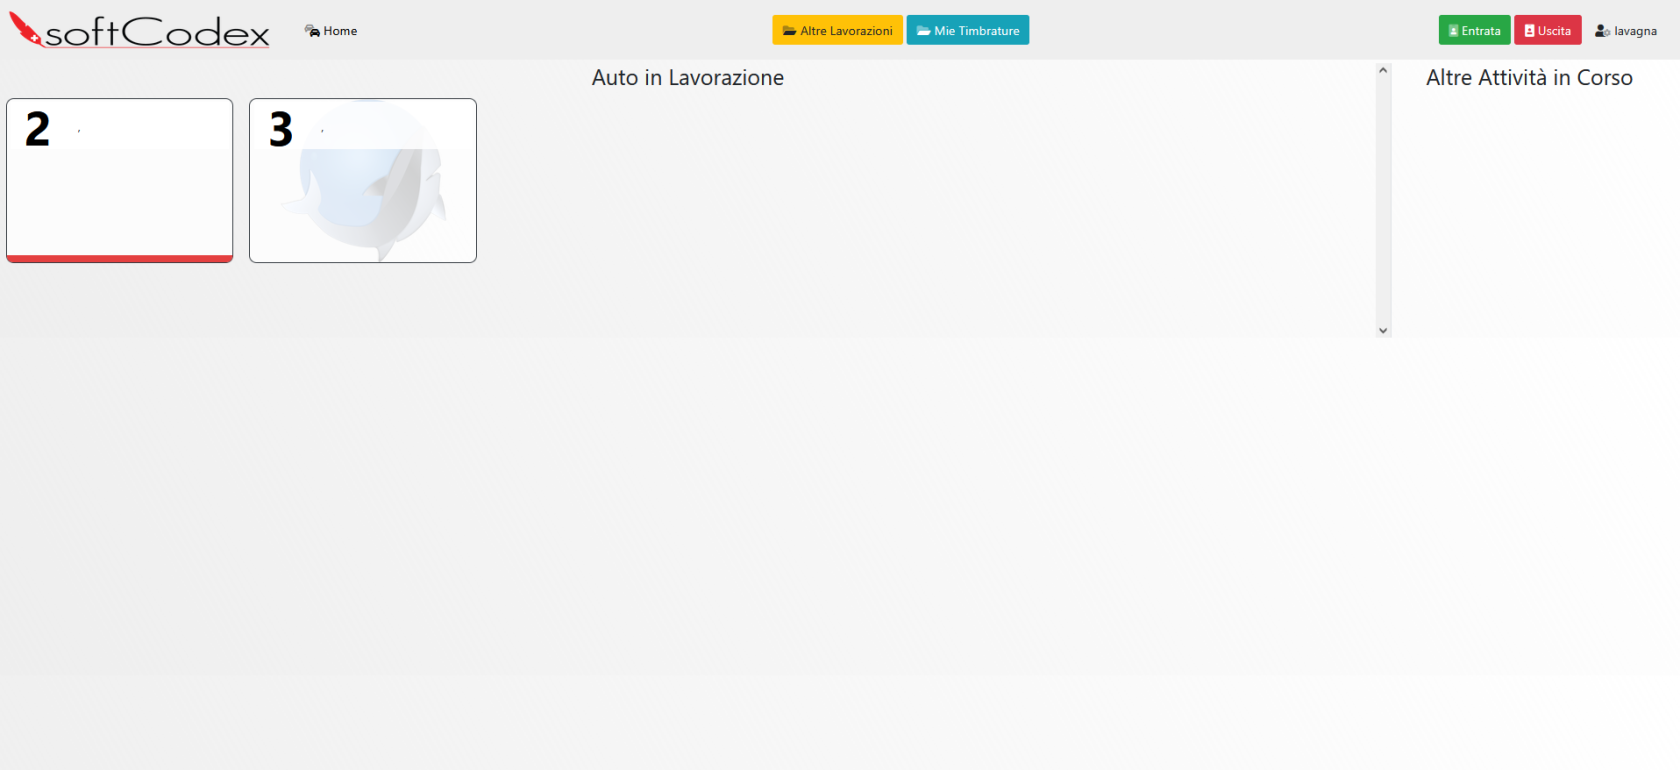Click the car icon beside Home
The image size is (1680, 770).
coord(312,31)
